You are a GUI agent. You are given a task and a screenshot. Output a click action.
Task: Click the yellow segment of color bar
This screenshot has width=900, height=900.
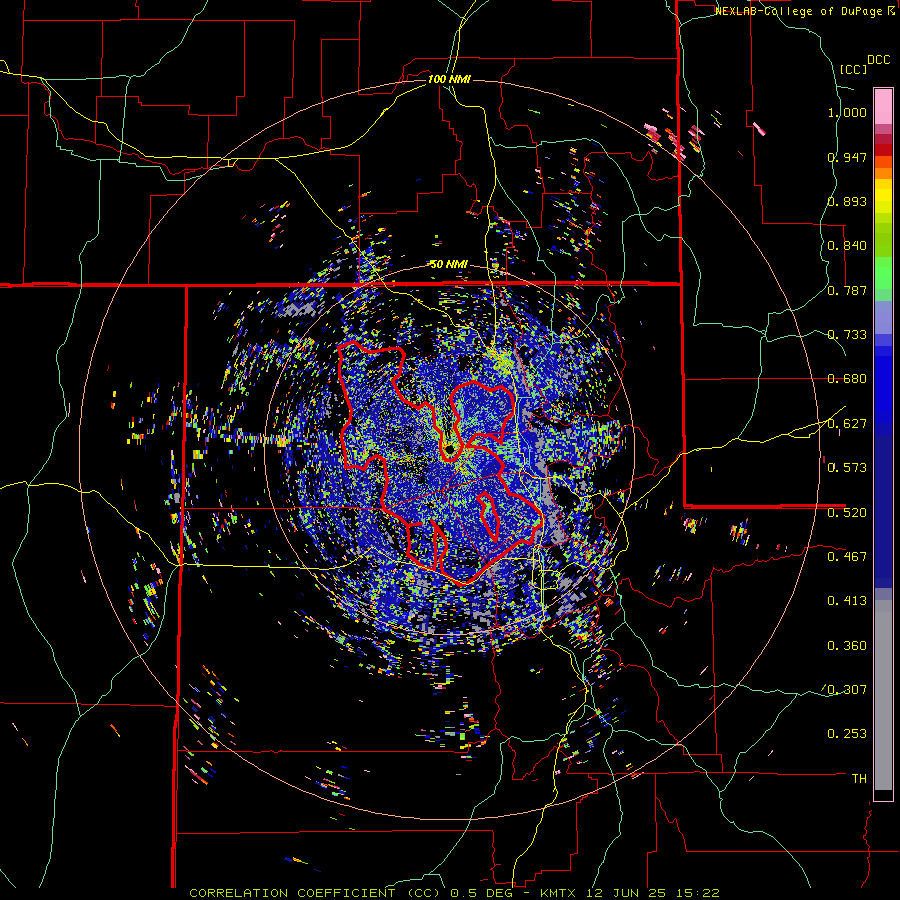[x=883, y=196]
